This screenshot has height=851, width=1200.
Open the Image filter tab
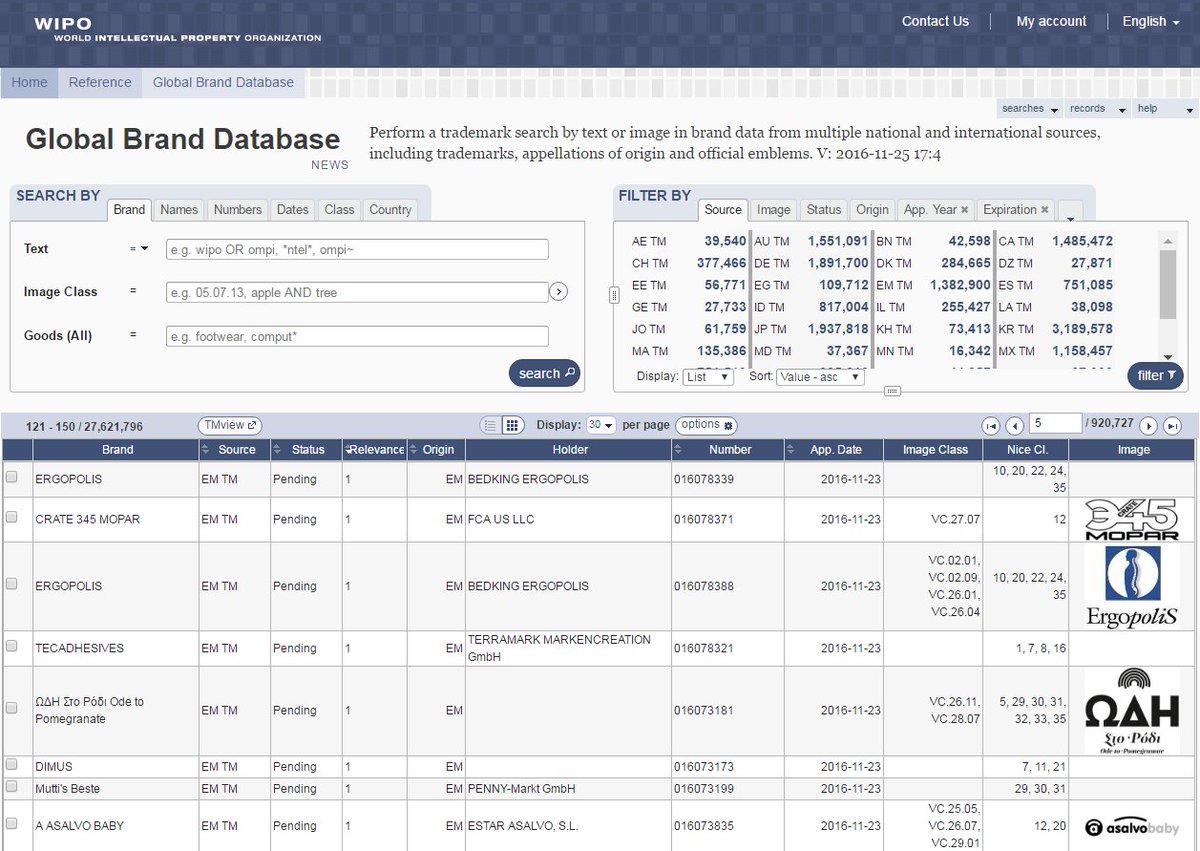pyautogui.click(x=773, y=210)
